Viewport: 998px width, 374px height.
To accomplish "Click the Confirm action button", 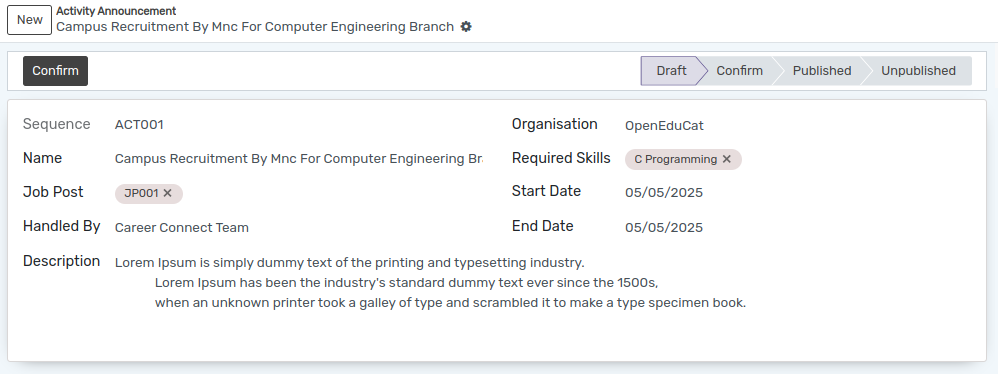I will click(55, 71).
